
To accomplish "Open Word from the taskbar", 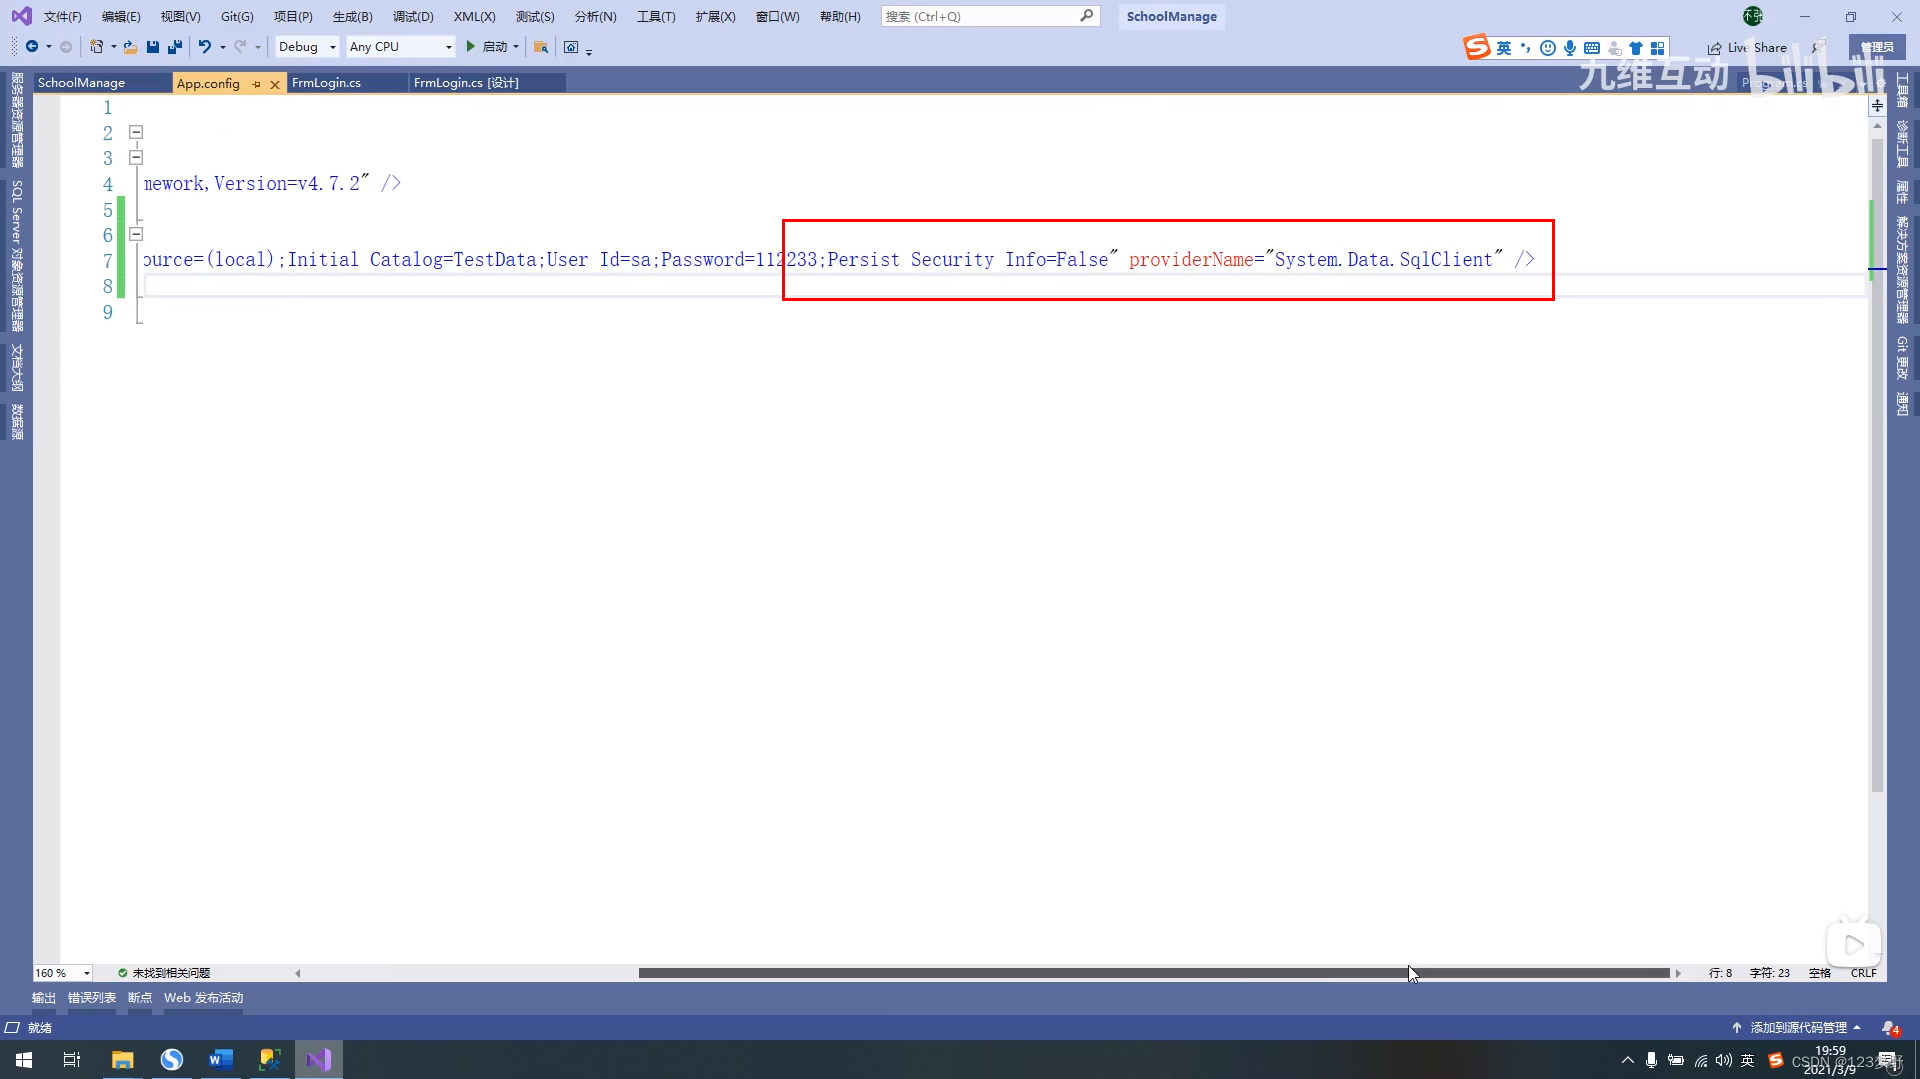I will (x=221, y=1060).
